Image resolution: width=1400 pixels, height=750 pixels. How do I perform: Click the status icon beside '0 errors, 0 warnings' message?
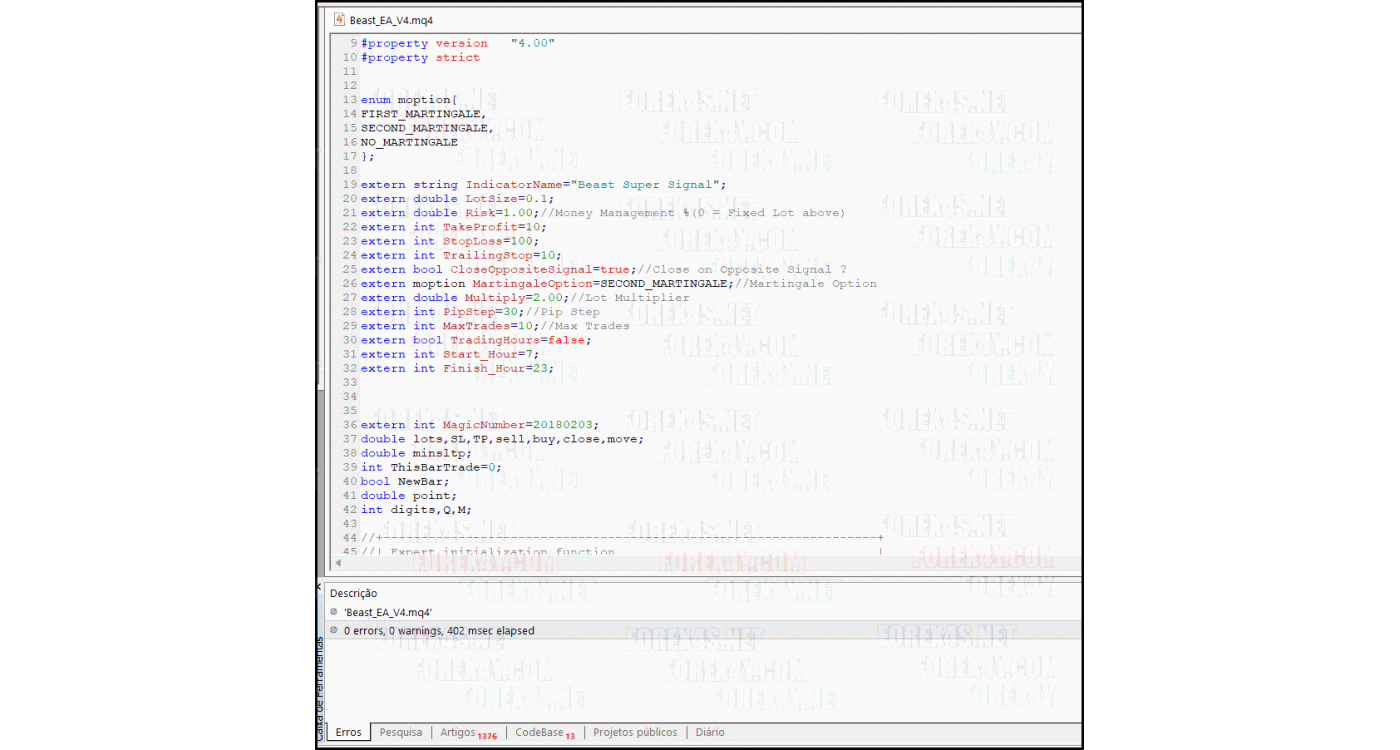pyautogui.click(x=333, y=630)
